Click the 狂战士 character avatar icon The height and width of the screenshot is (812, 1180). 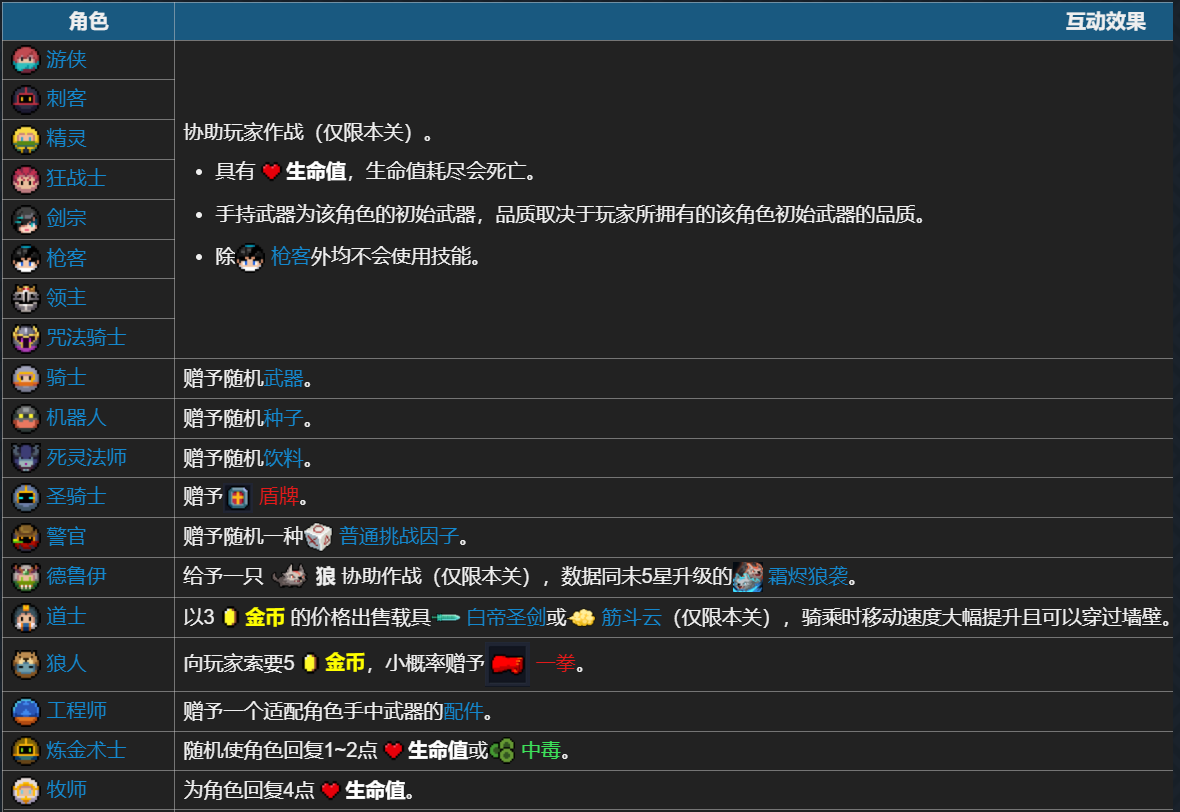pyautogui.click(x=26, y=179)
